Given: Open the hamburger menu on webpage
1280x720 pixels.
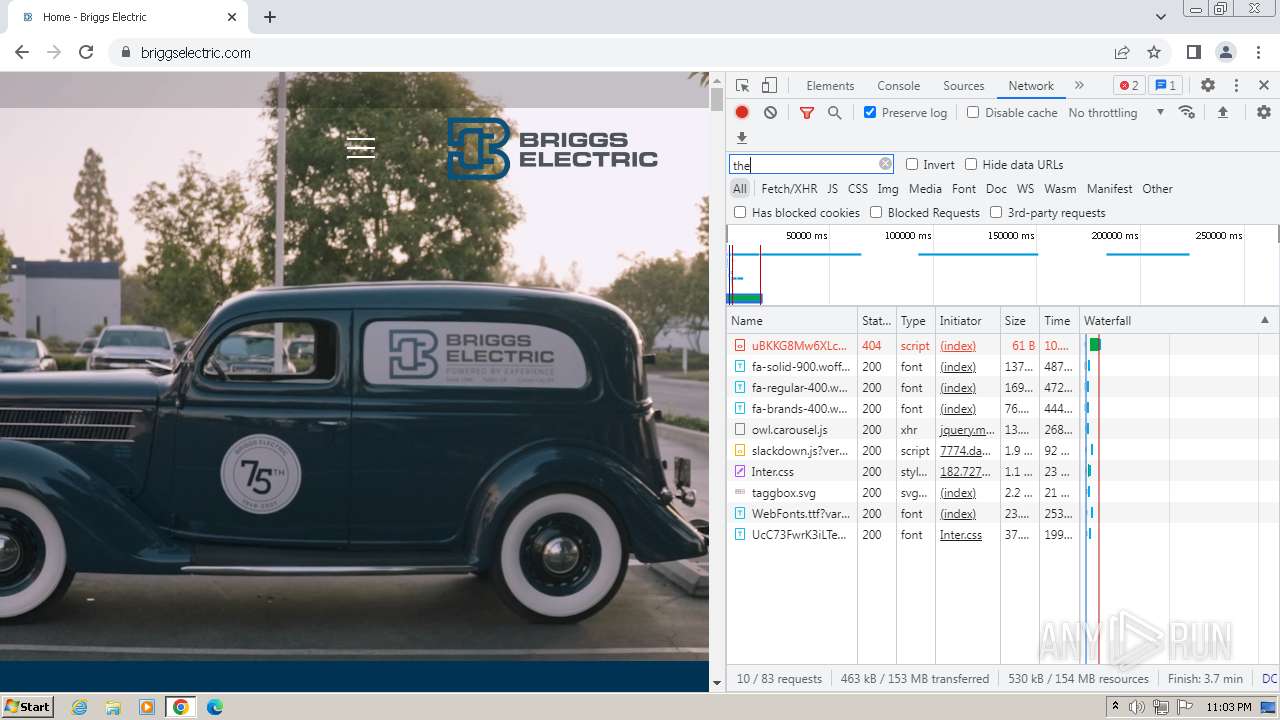Looking at the screenshot, I should [361, 148].
